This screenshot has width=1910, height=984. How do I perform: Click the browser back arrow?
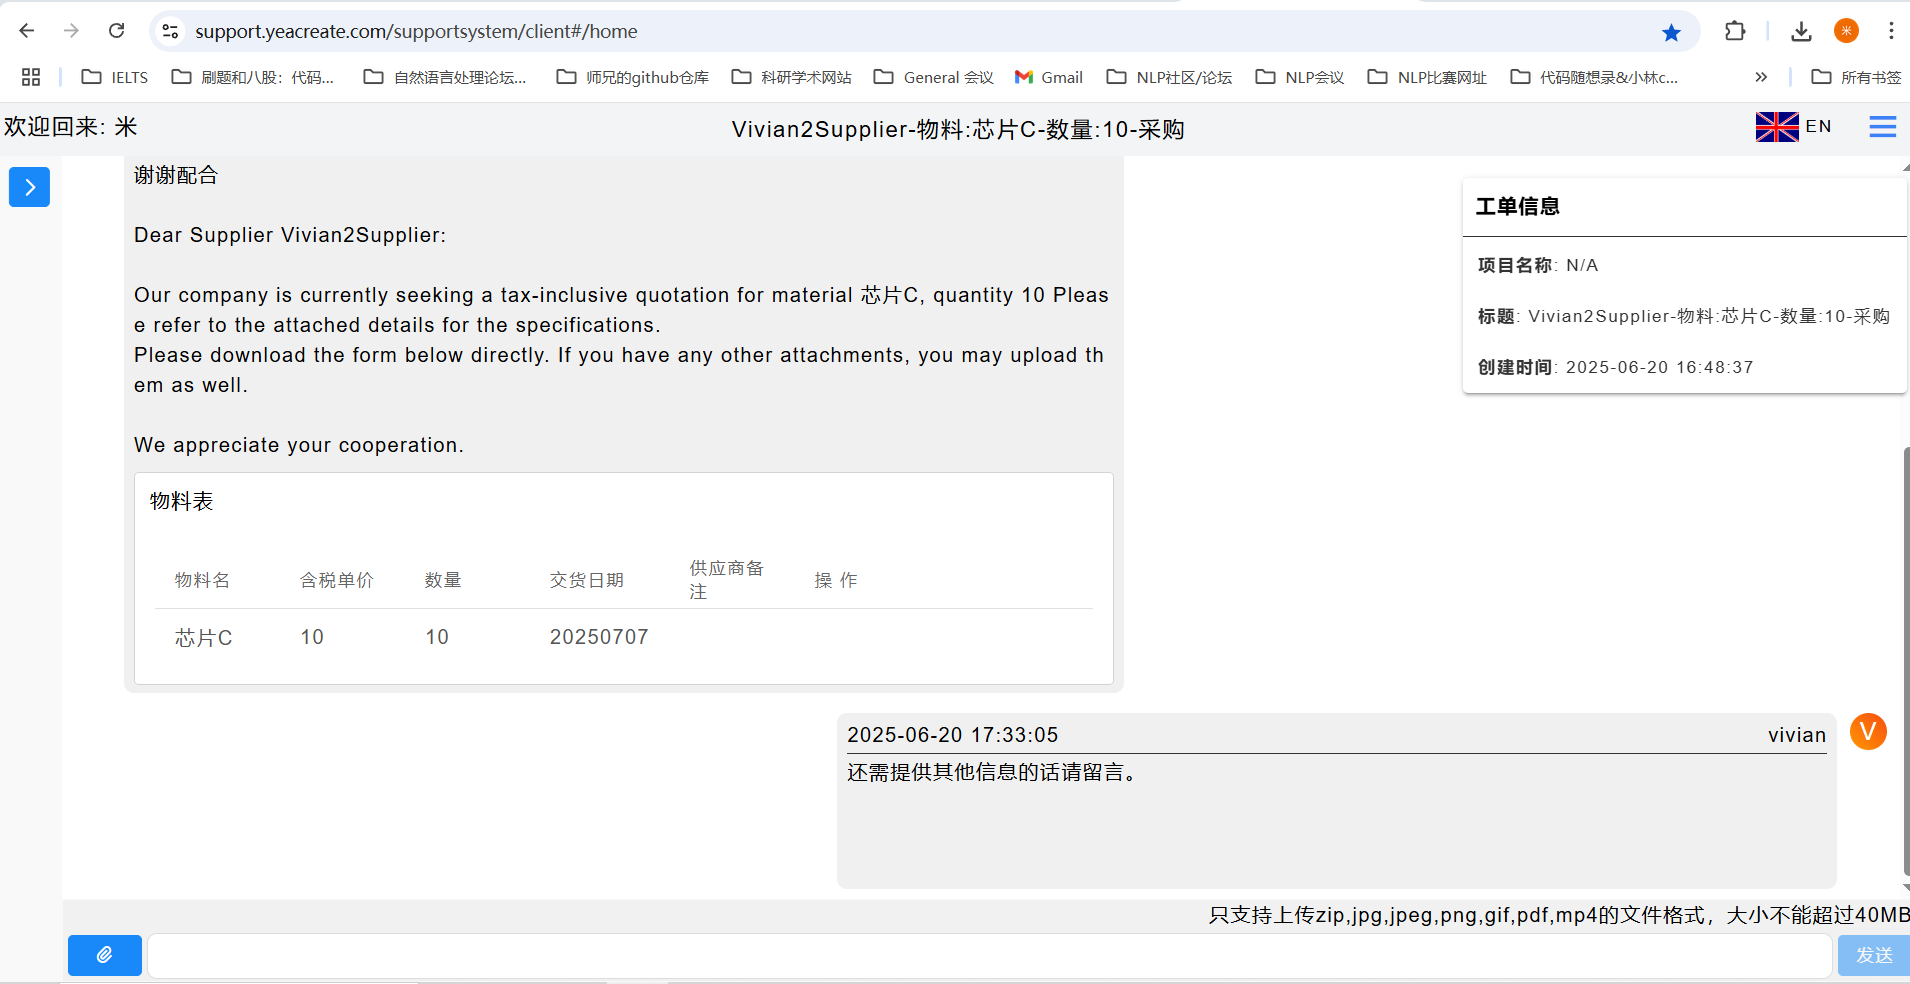27,31
